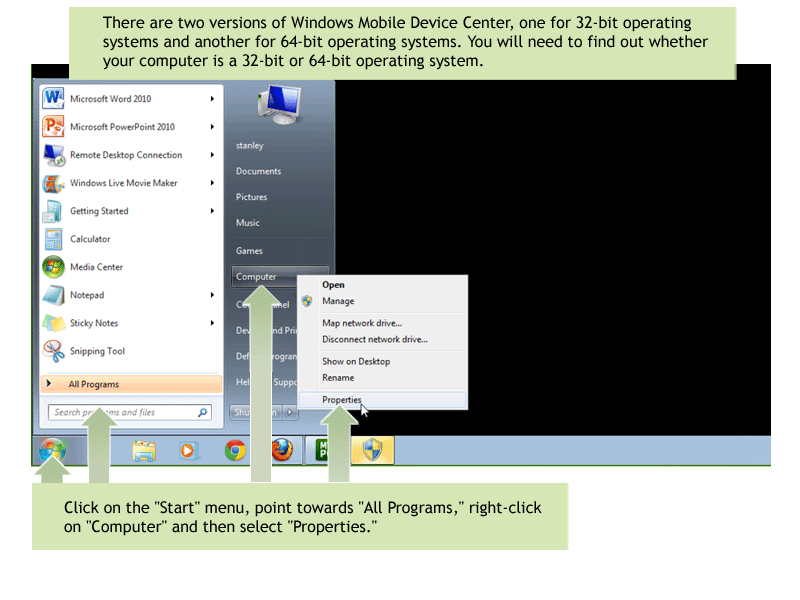Viewport: 800px width, 600px height.
Task: Open the Music link
Action: point(247,223)
